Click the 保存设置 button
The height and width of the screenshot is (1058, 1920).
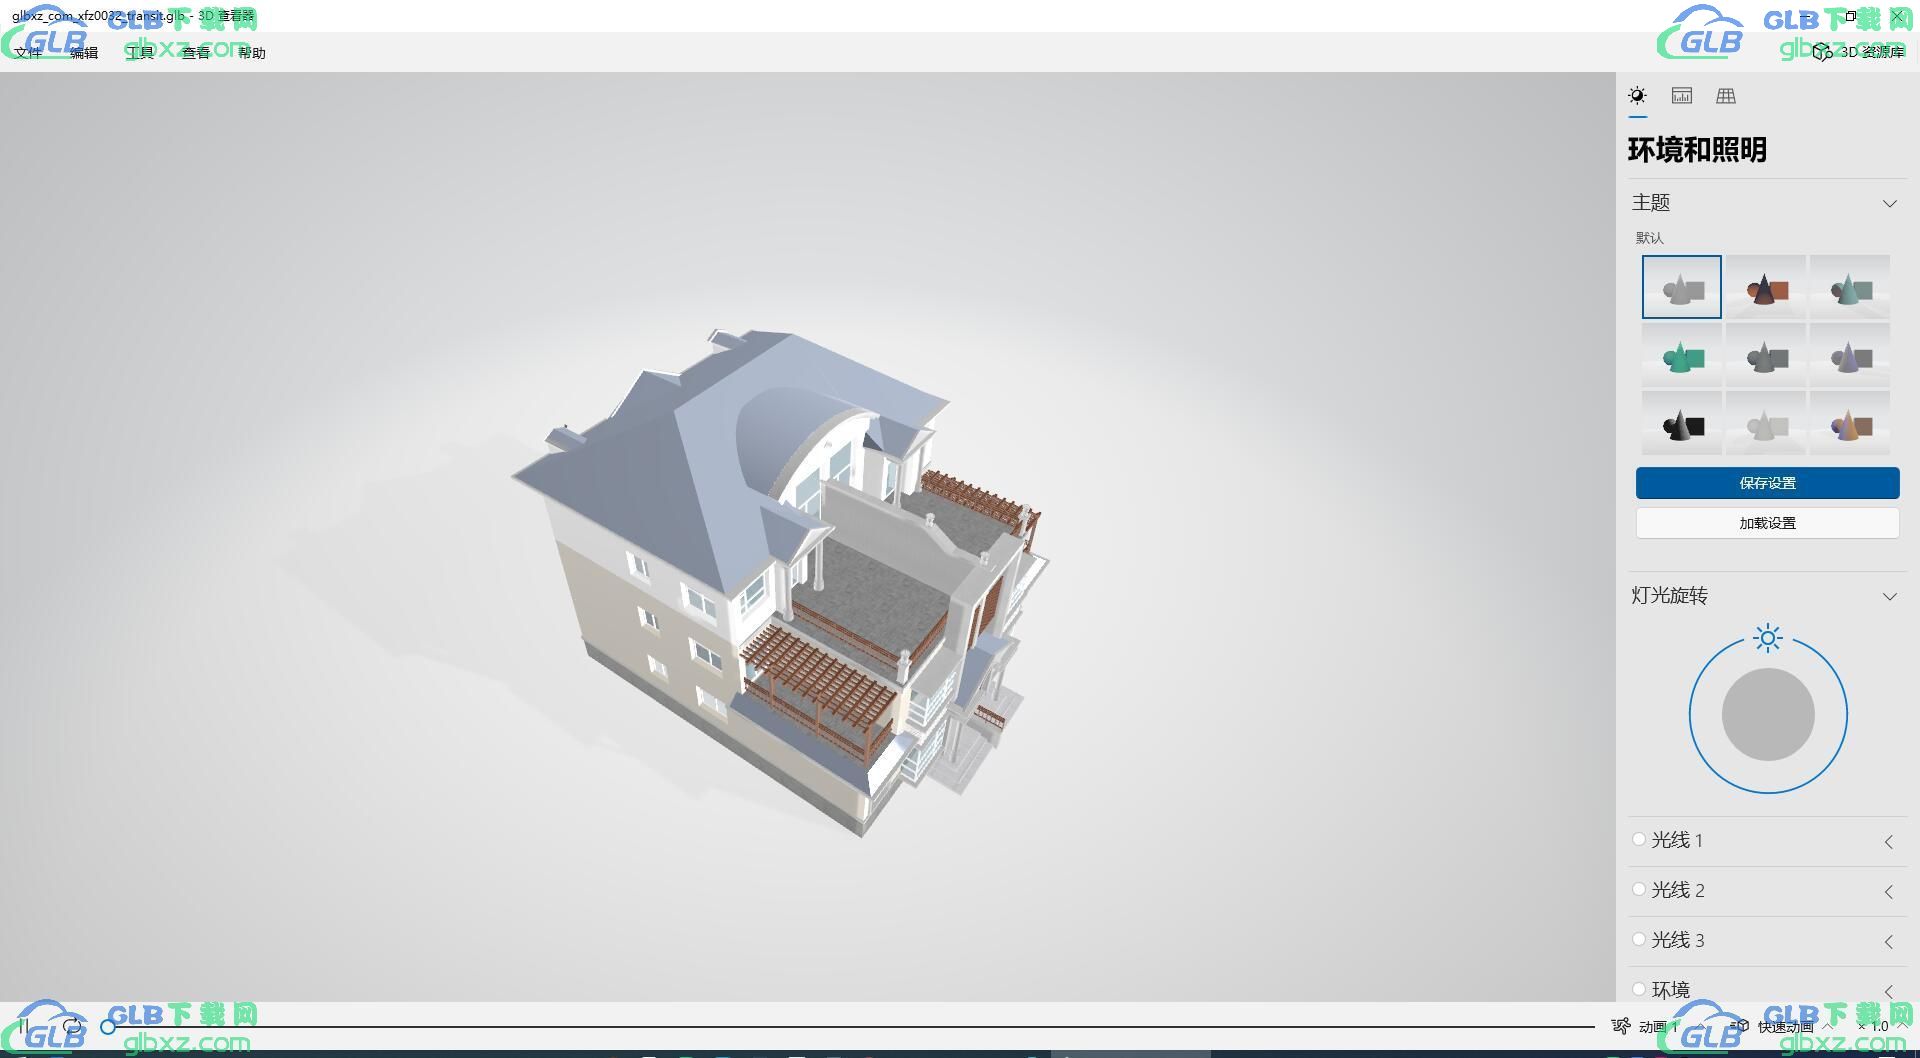[1767, 483]
